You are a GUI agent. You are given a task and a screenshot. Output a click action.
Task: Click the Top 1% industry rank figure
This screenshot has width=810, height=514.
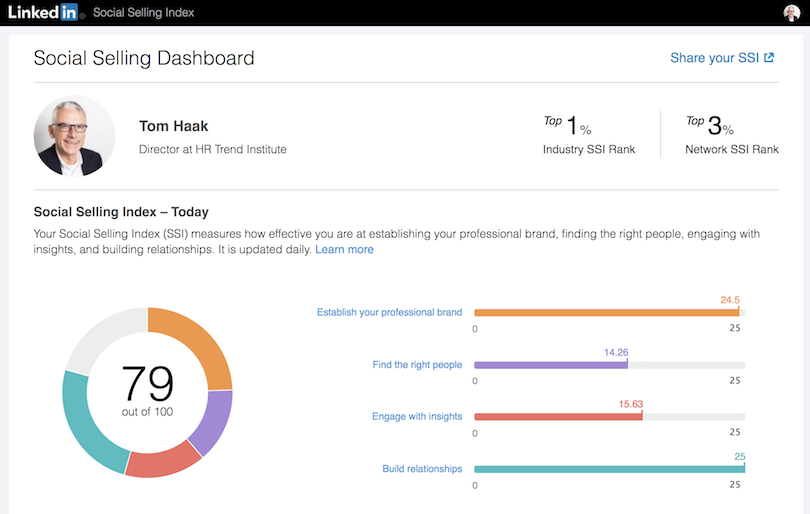567,125
